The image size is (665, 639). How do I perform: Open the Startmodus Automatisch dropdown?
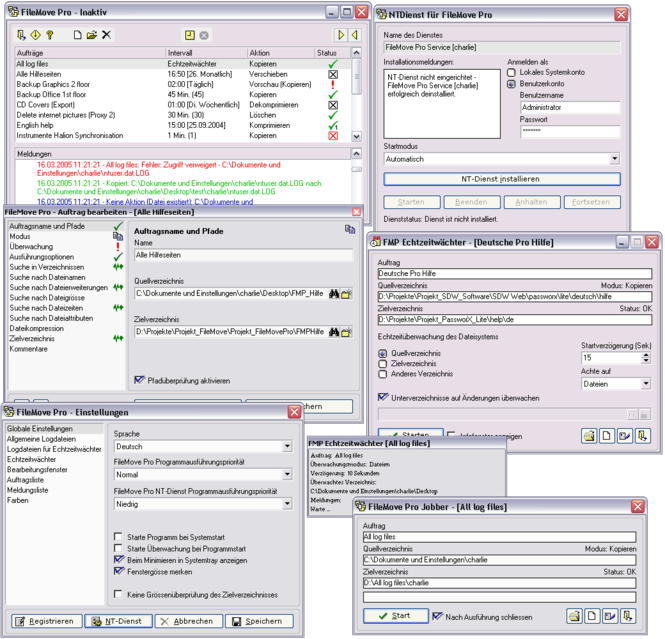coord(615,159)
